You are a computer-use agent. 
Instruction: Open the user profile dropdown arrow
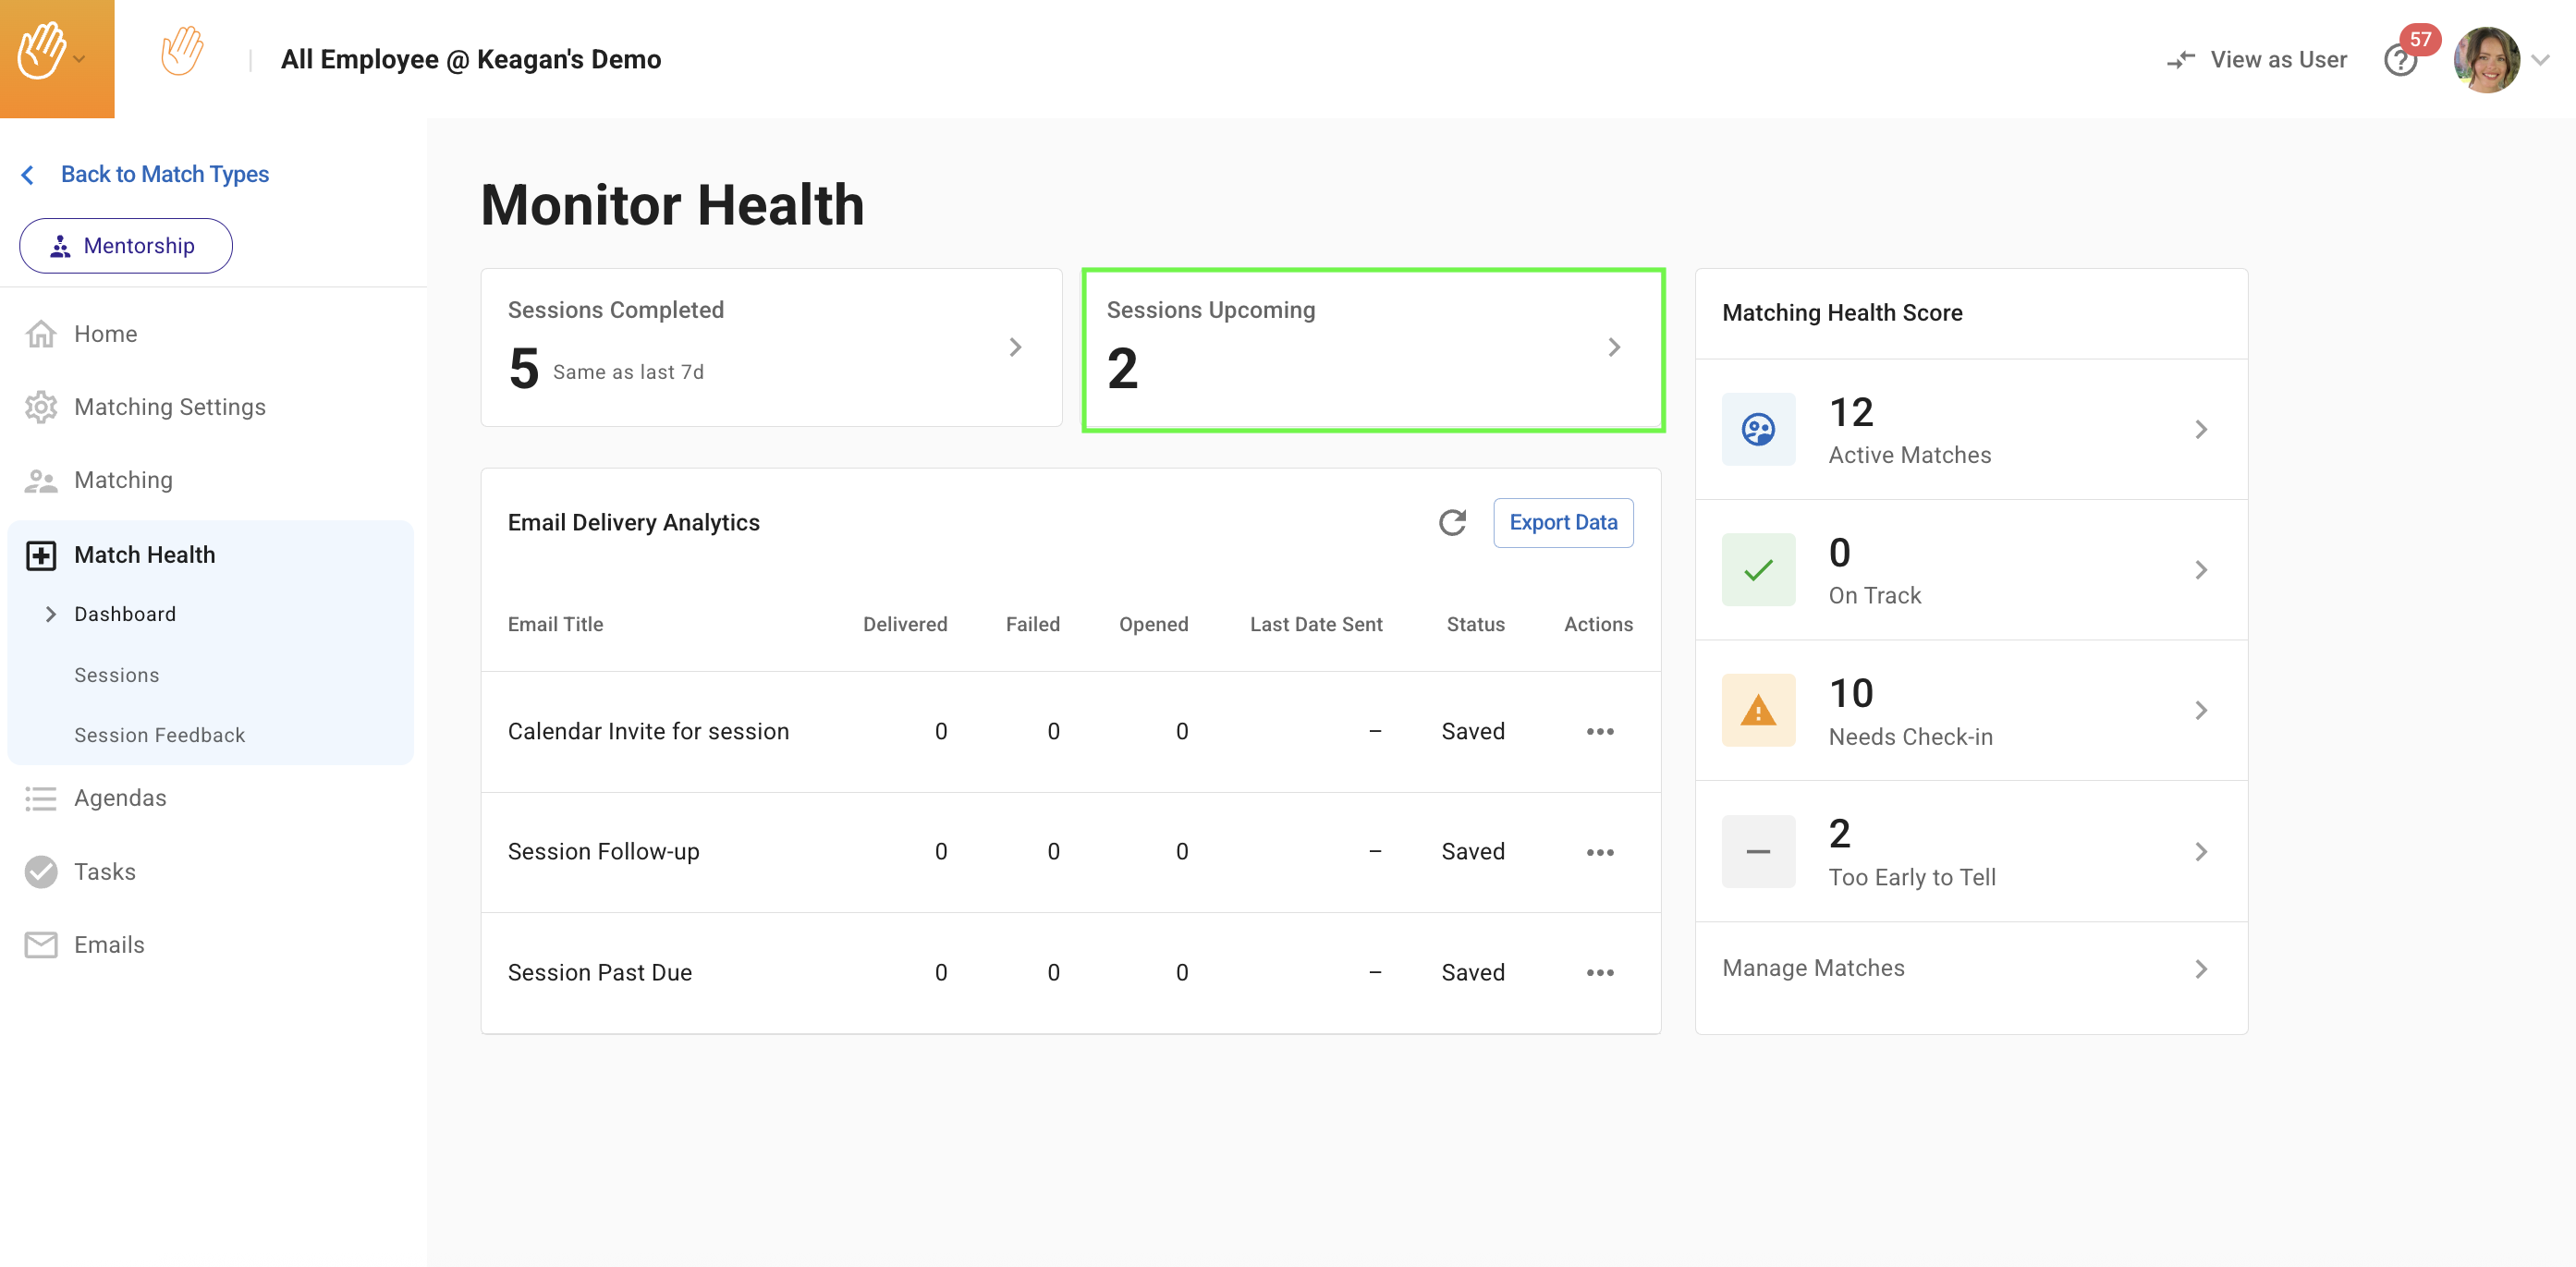[x=2541, y=60]
